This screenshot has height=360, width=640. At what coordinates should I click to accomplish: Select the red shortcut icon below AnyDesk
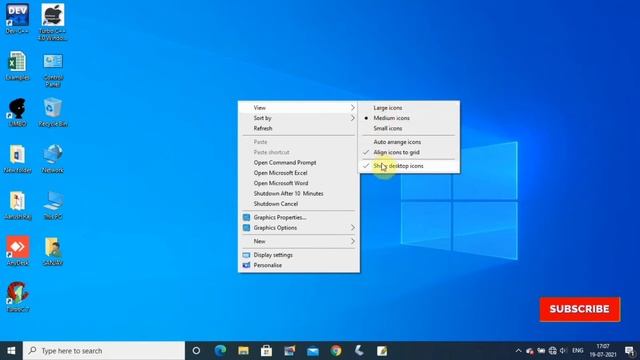coord(17,297)
